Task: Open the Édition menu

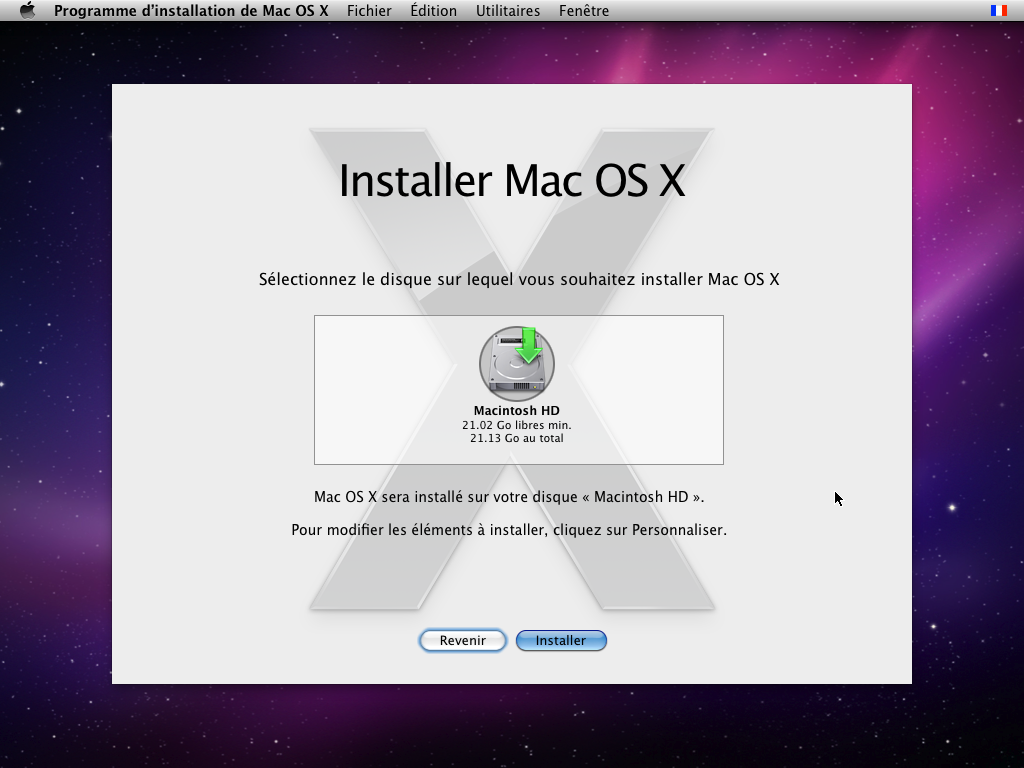Action: pos(434,10)
